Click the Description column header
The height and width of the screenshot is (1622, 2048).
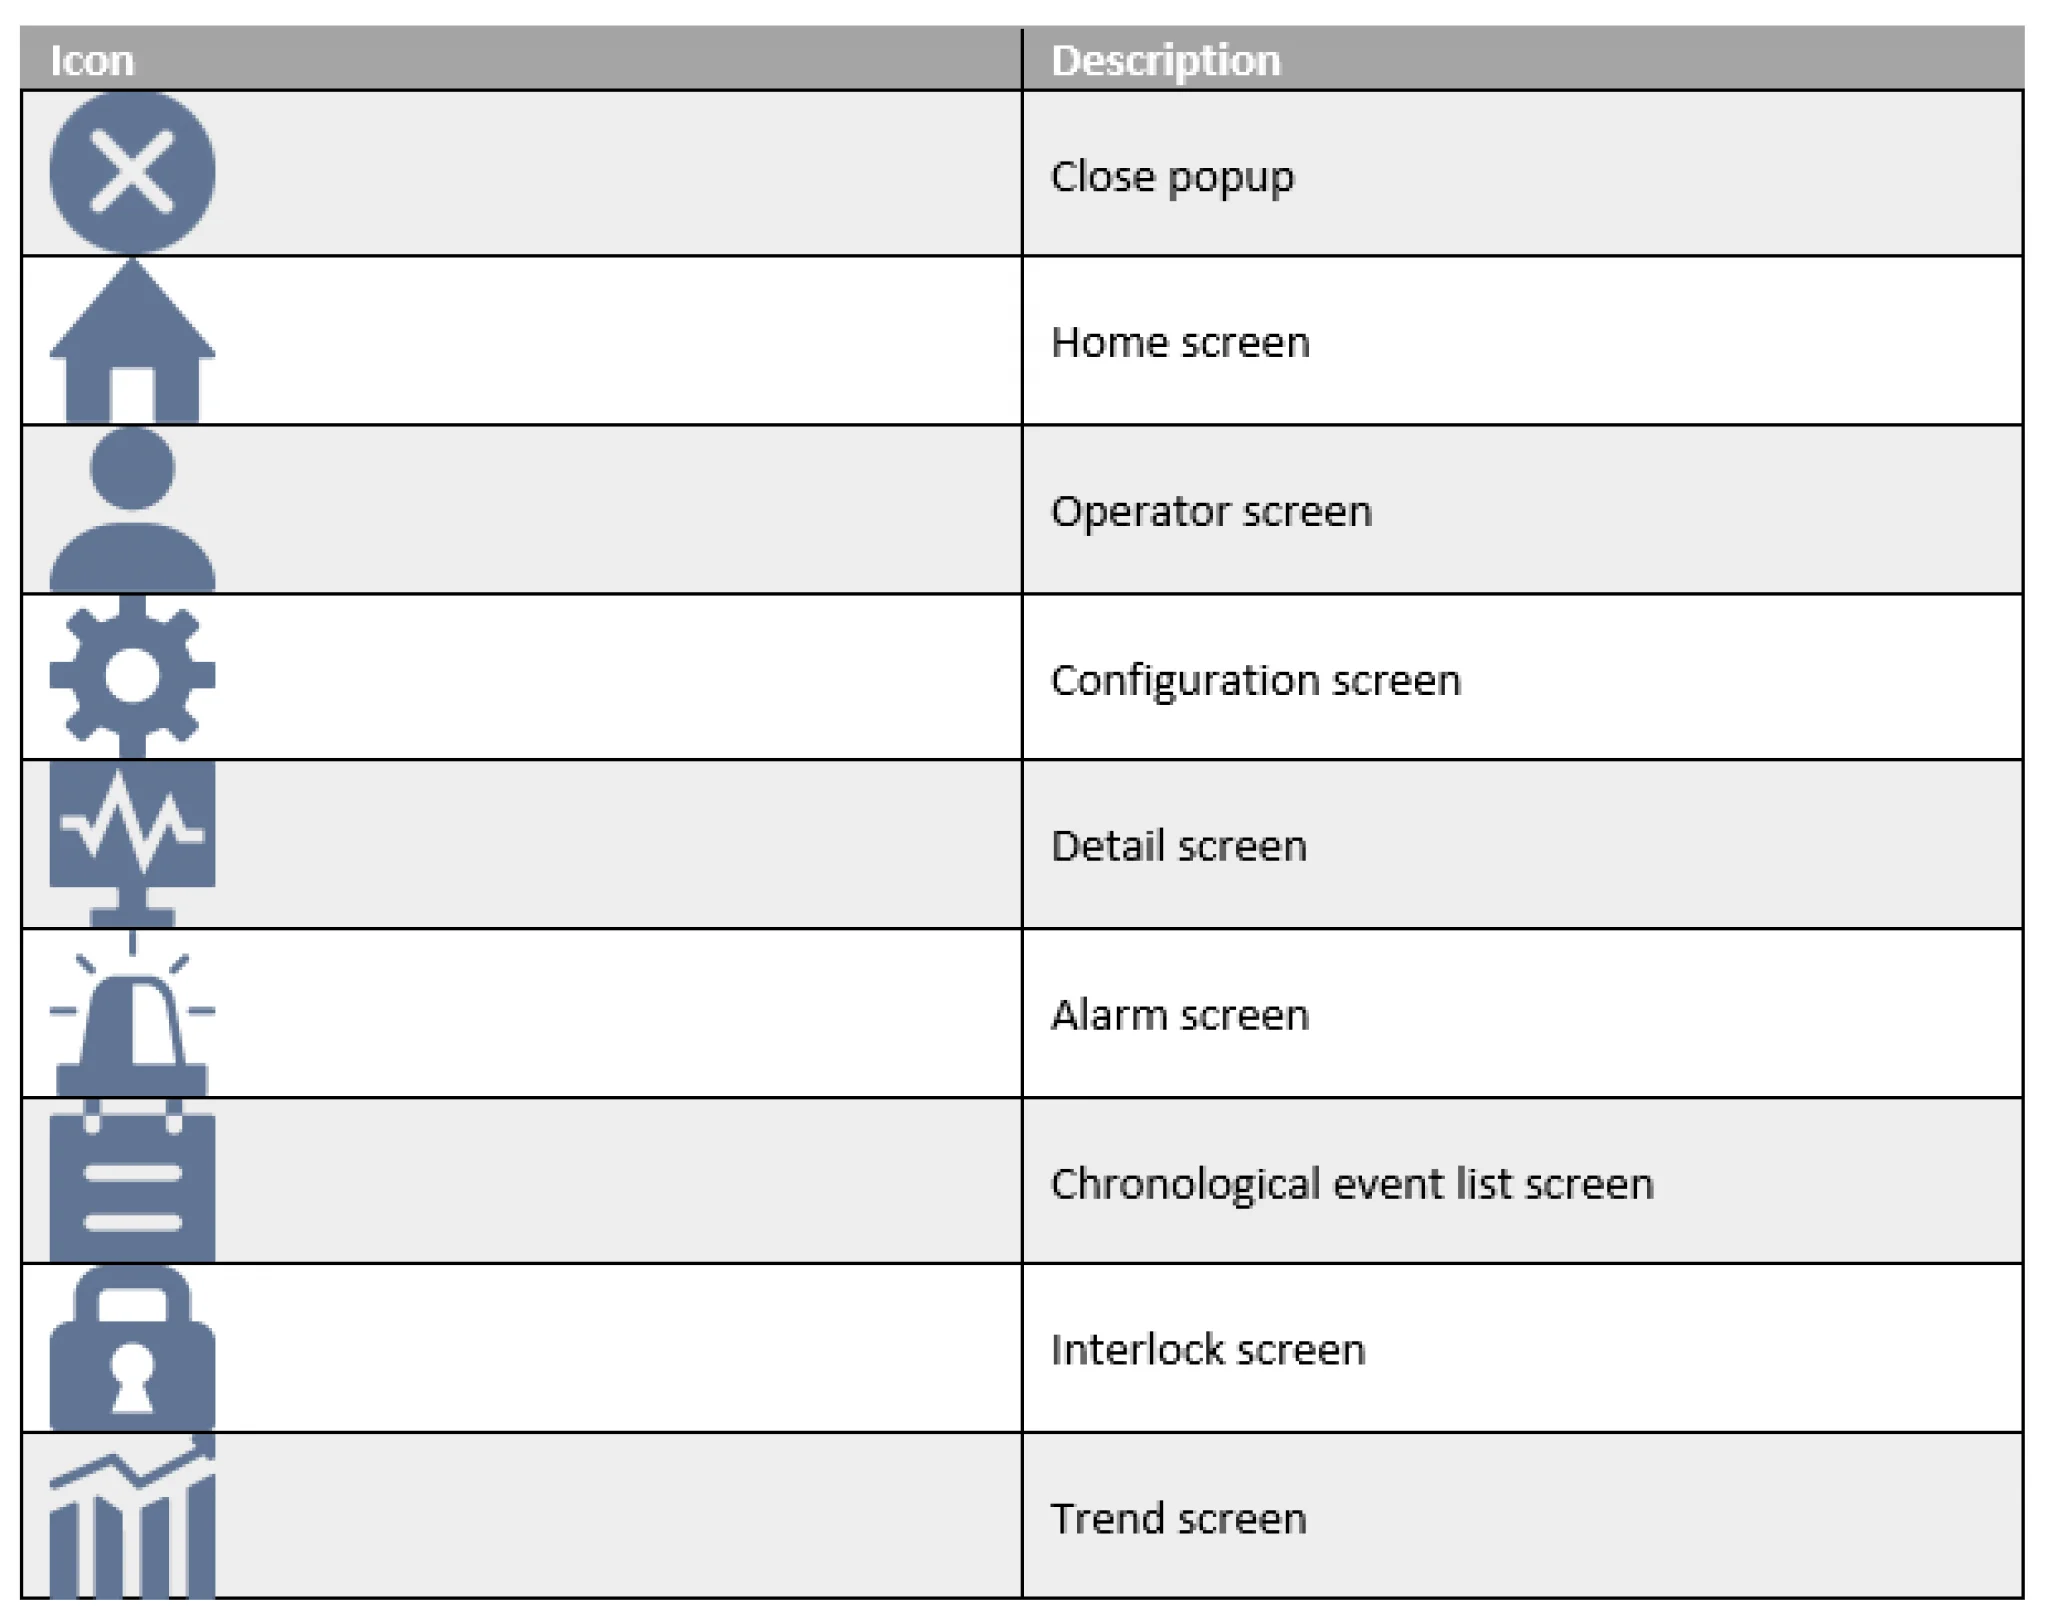pos(1166,61)
